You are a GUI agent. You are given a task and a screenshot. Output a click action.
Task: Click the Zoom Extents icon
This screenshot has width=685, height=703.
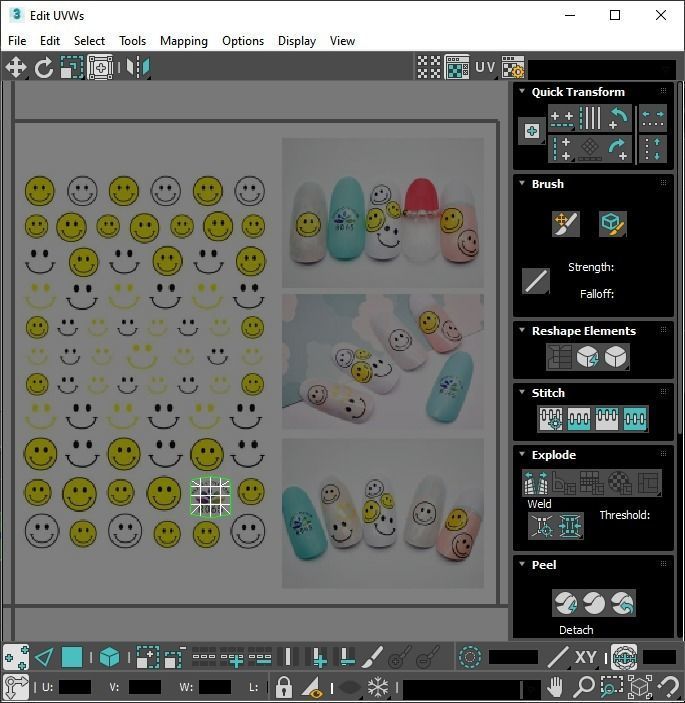coord(640,686)
